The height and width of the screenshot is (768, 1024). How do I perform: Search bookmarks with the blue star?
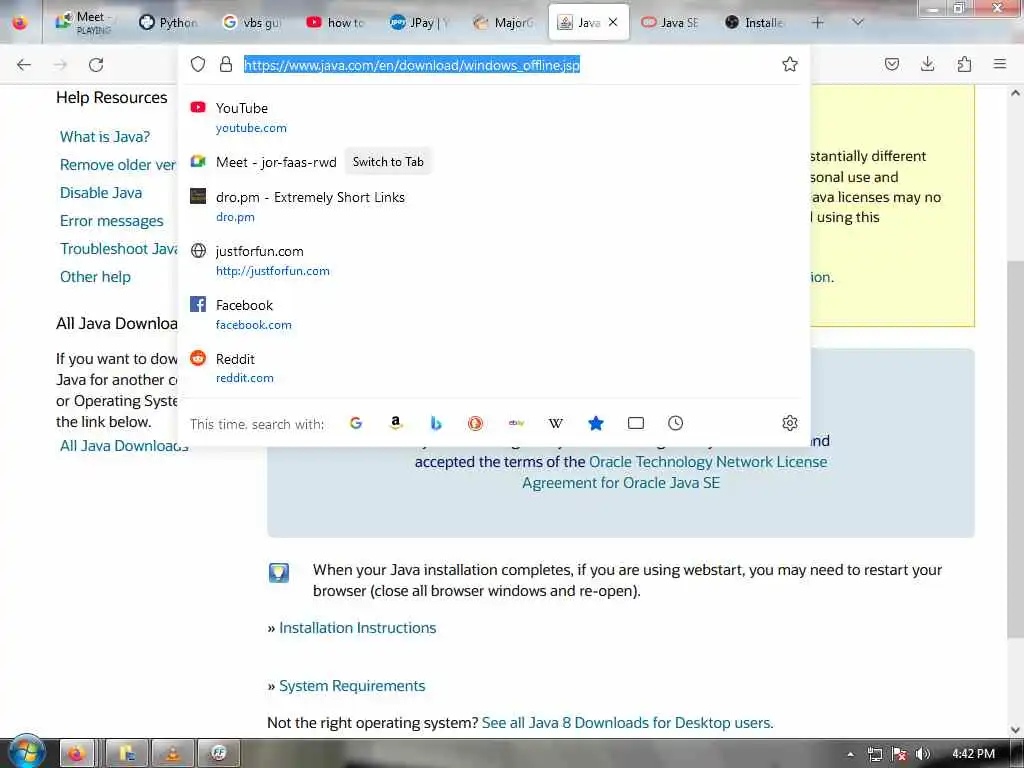tap(596, 423)
